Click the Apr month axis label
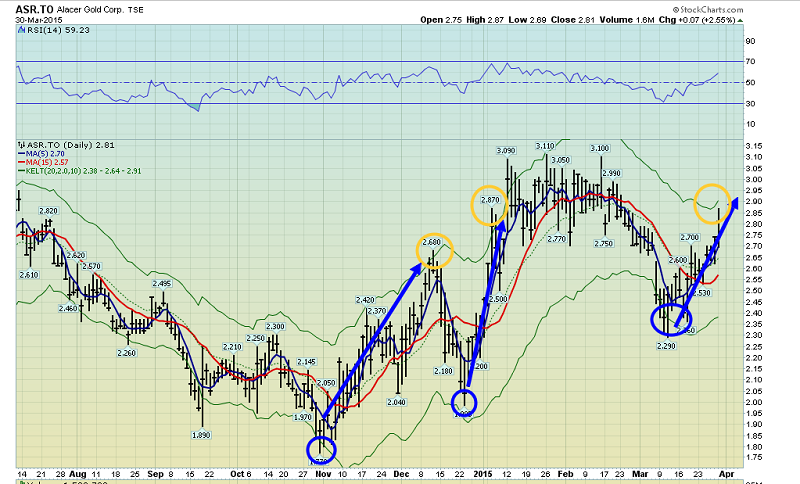Image resolution: width=800 pixels, height=484 pixels. point(726,474)
